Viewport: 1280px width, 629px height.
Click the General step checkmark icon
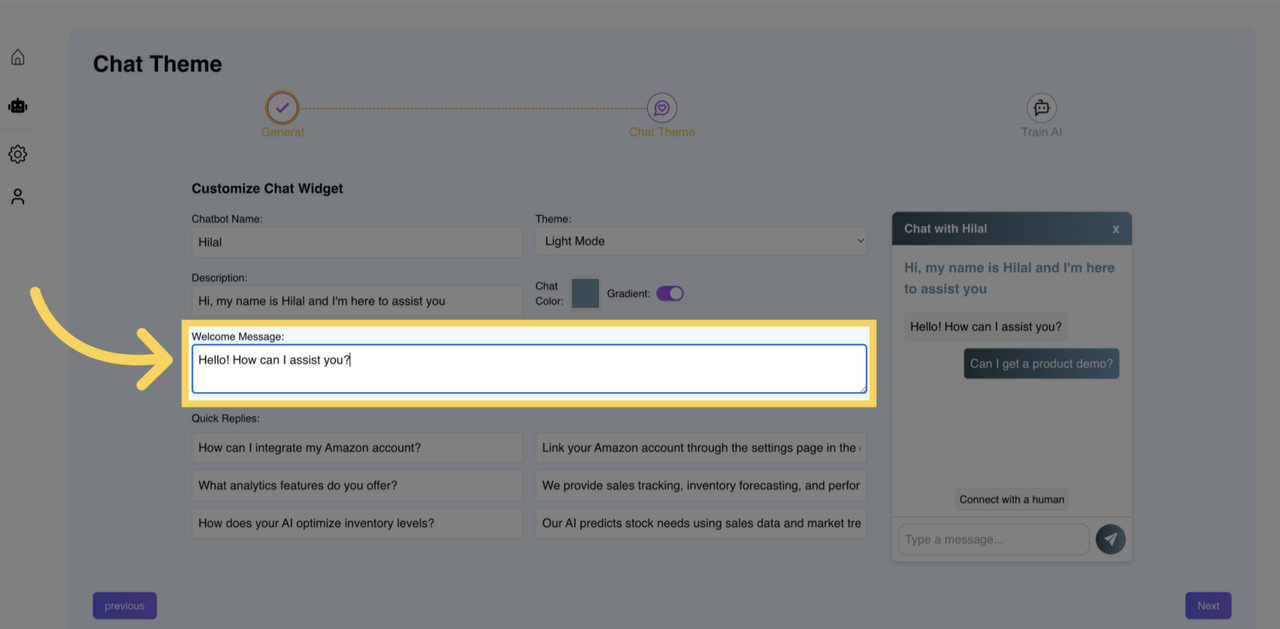tap(282, 108)
